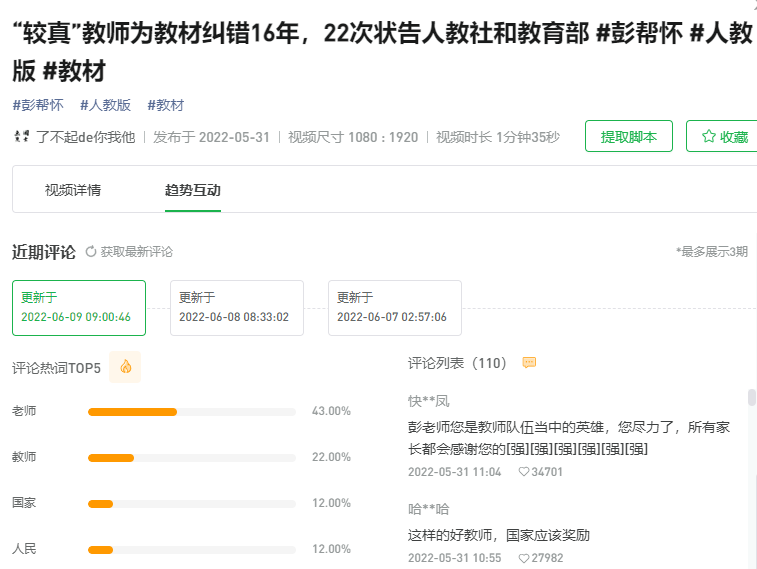Click the timestamp 2022-05-31 11:04
The image size is (757, 569).
pos(454,472)
